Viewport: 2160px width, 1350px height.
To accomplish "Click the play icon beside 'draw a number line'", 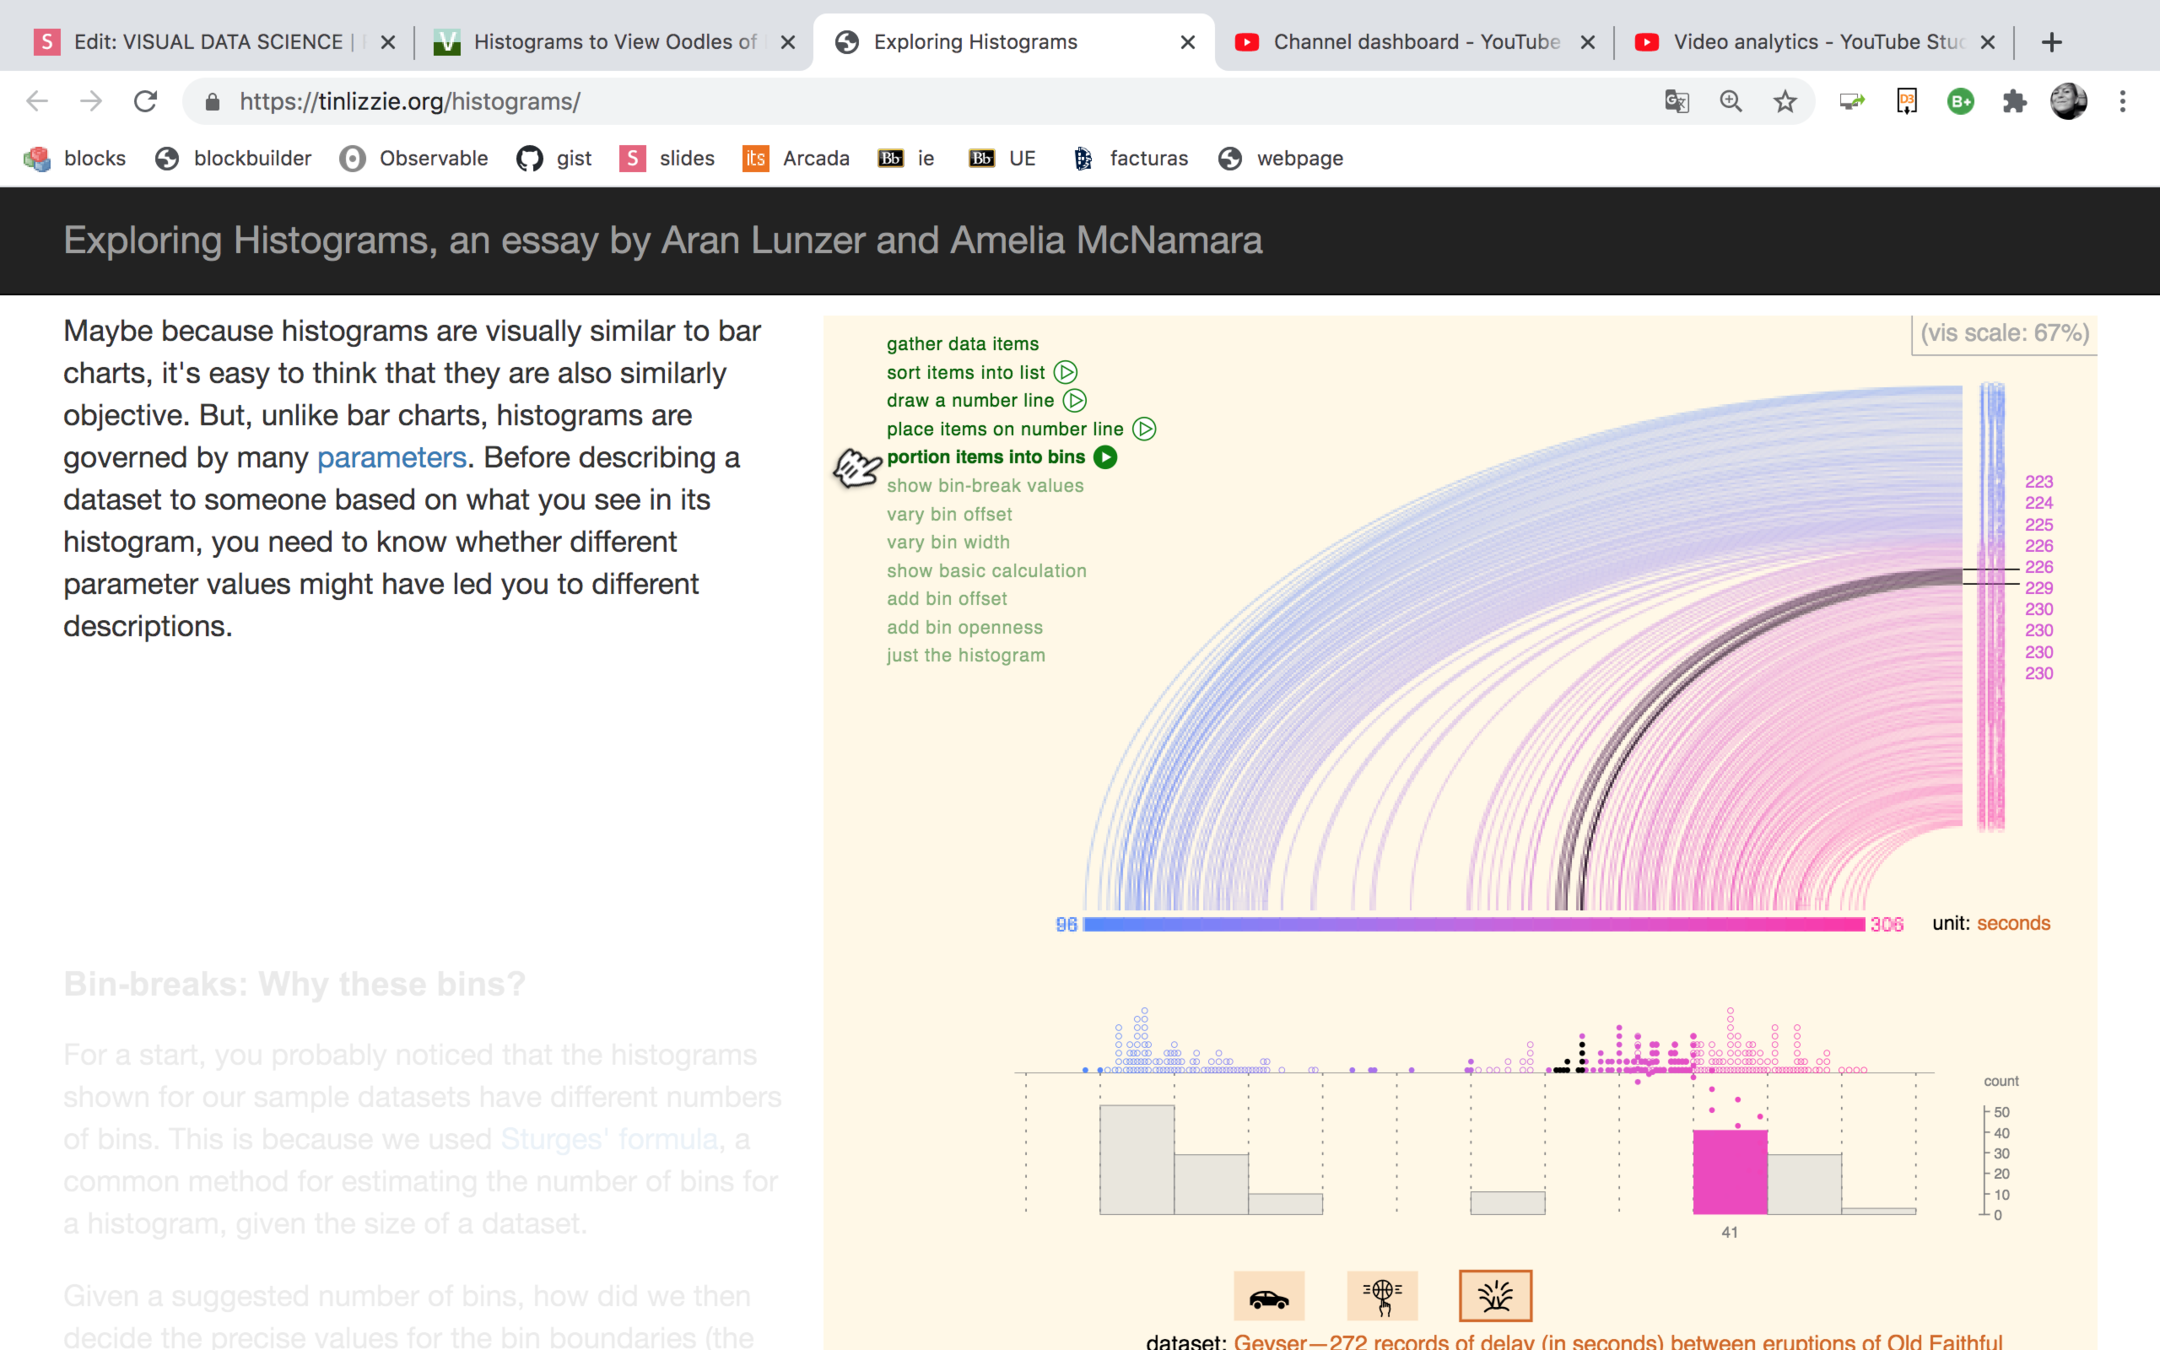I will click(x=1075, y=400).
